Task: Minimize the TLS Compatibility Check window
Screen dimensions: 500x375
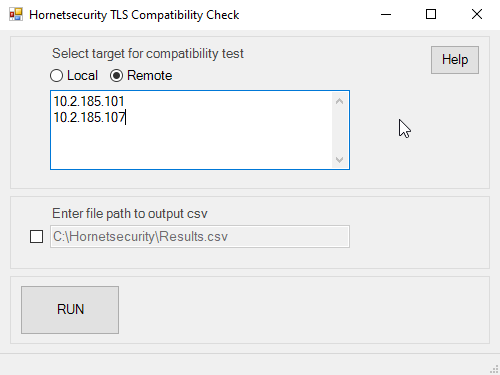Action: [x=386, y=14]
